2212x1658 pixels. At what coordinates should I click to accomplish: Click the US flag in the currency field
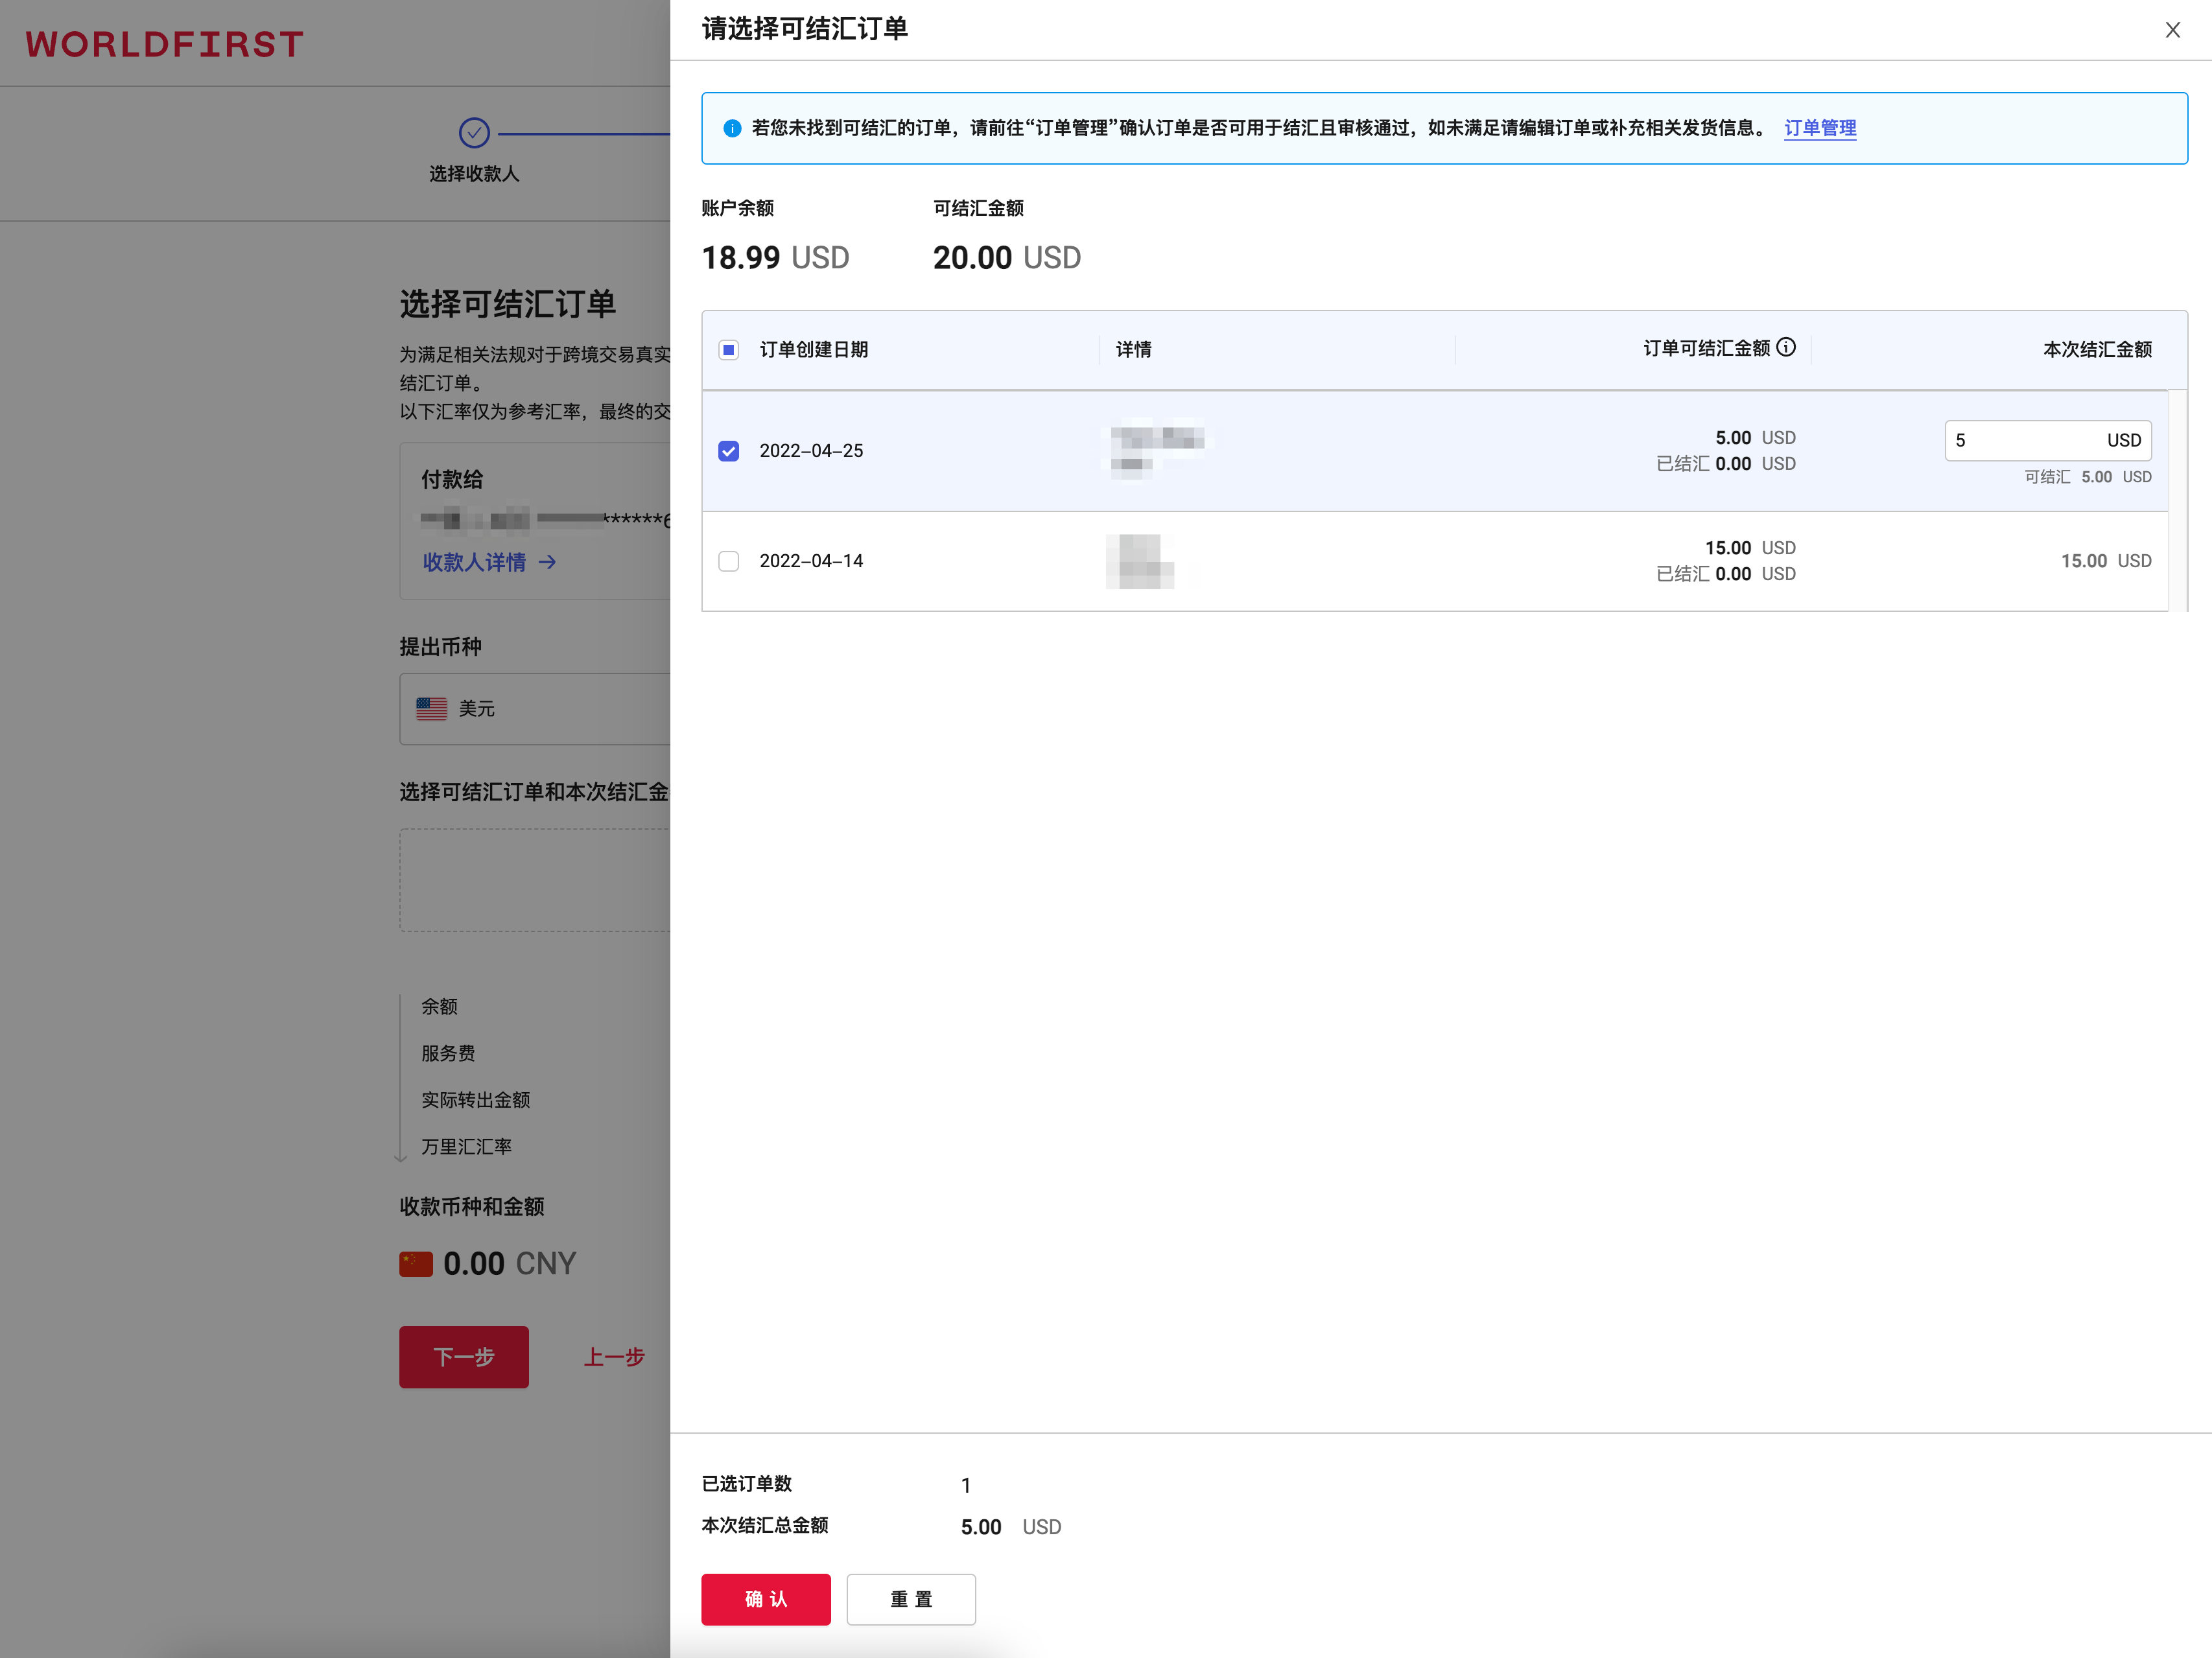[x=431, y=709]
